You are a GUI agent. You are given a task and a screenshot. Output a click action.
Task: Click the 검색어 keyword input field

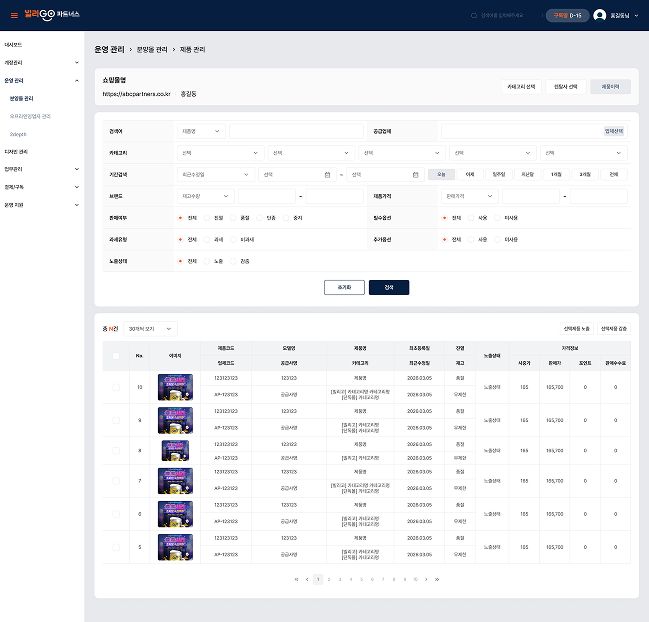click(x=296, y=131)
